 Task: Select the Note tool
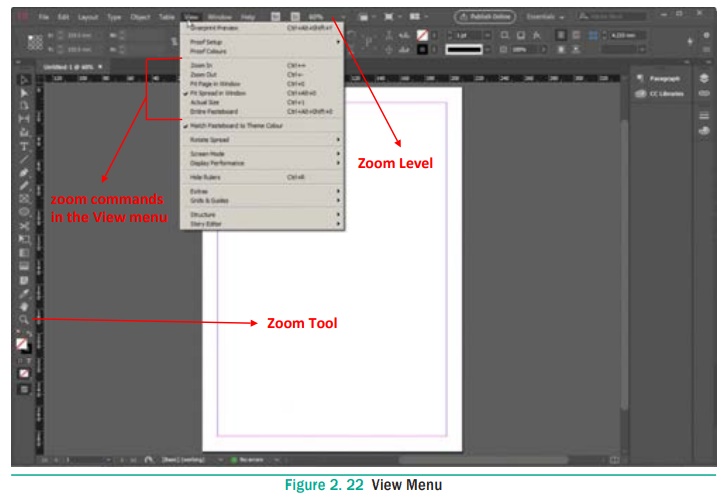coord(24,280)
